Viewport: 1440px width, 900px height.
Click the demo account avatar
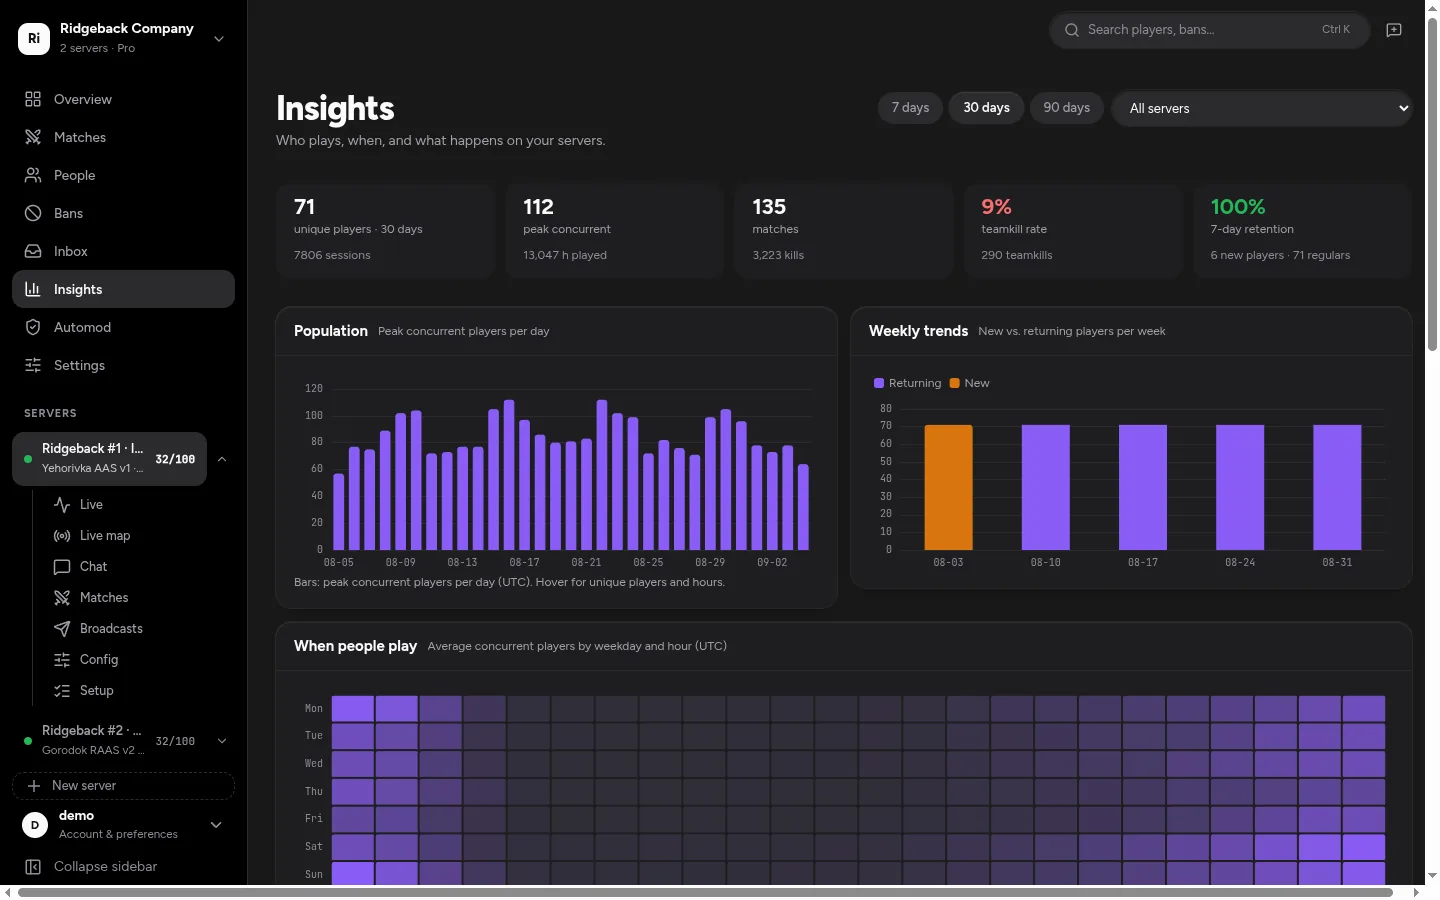[35, 825]
